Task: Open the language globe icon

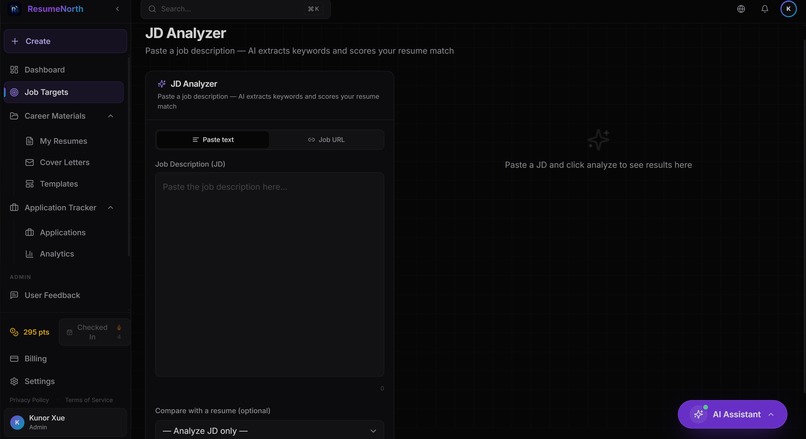Action: point(741,9)
